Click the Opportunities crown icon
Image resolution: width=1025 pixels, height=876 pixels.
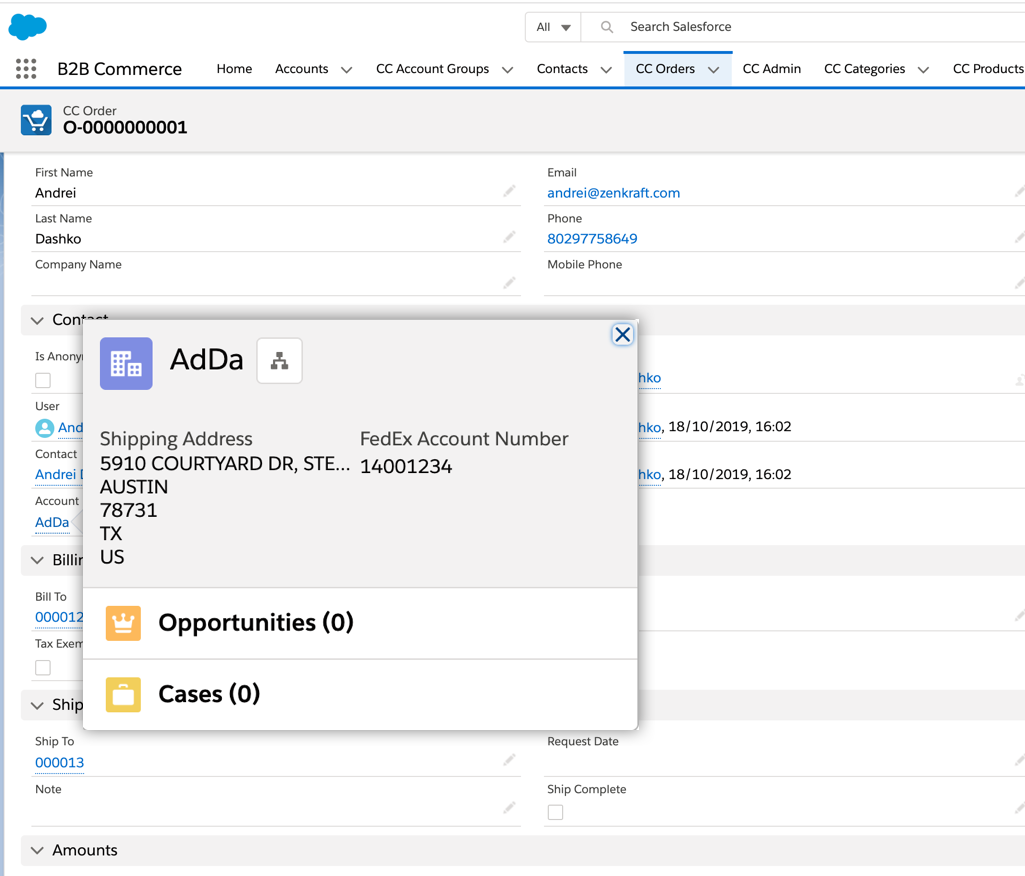(124, 623)
